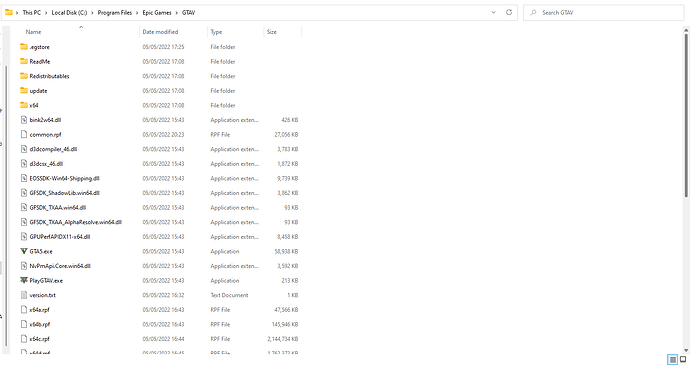The width and height of the screenshot is (690, 365).
Task: Switch to large icons view at bottom right
Action: pyautogui.click(x=683, y=359)
